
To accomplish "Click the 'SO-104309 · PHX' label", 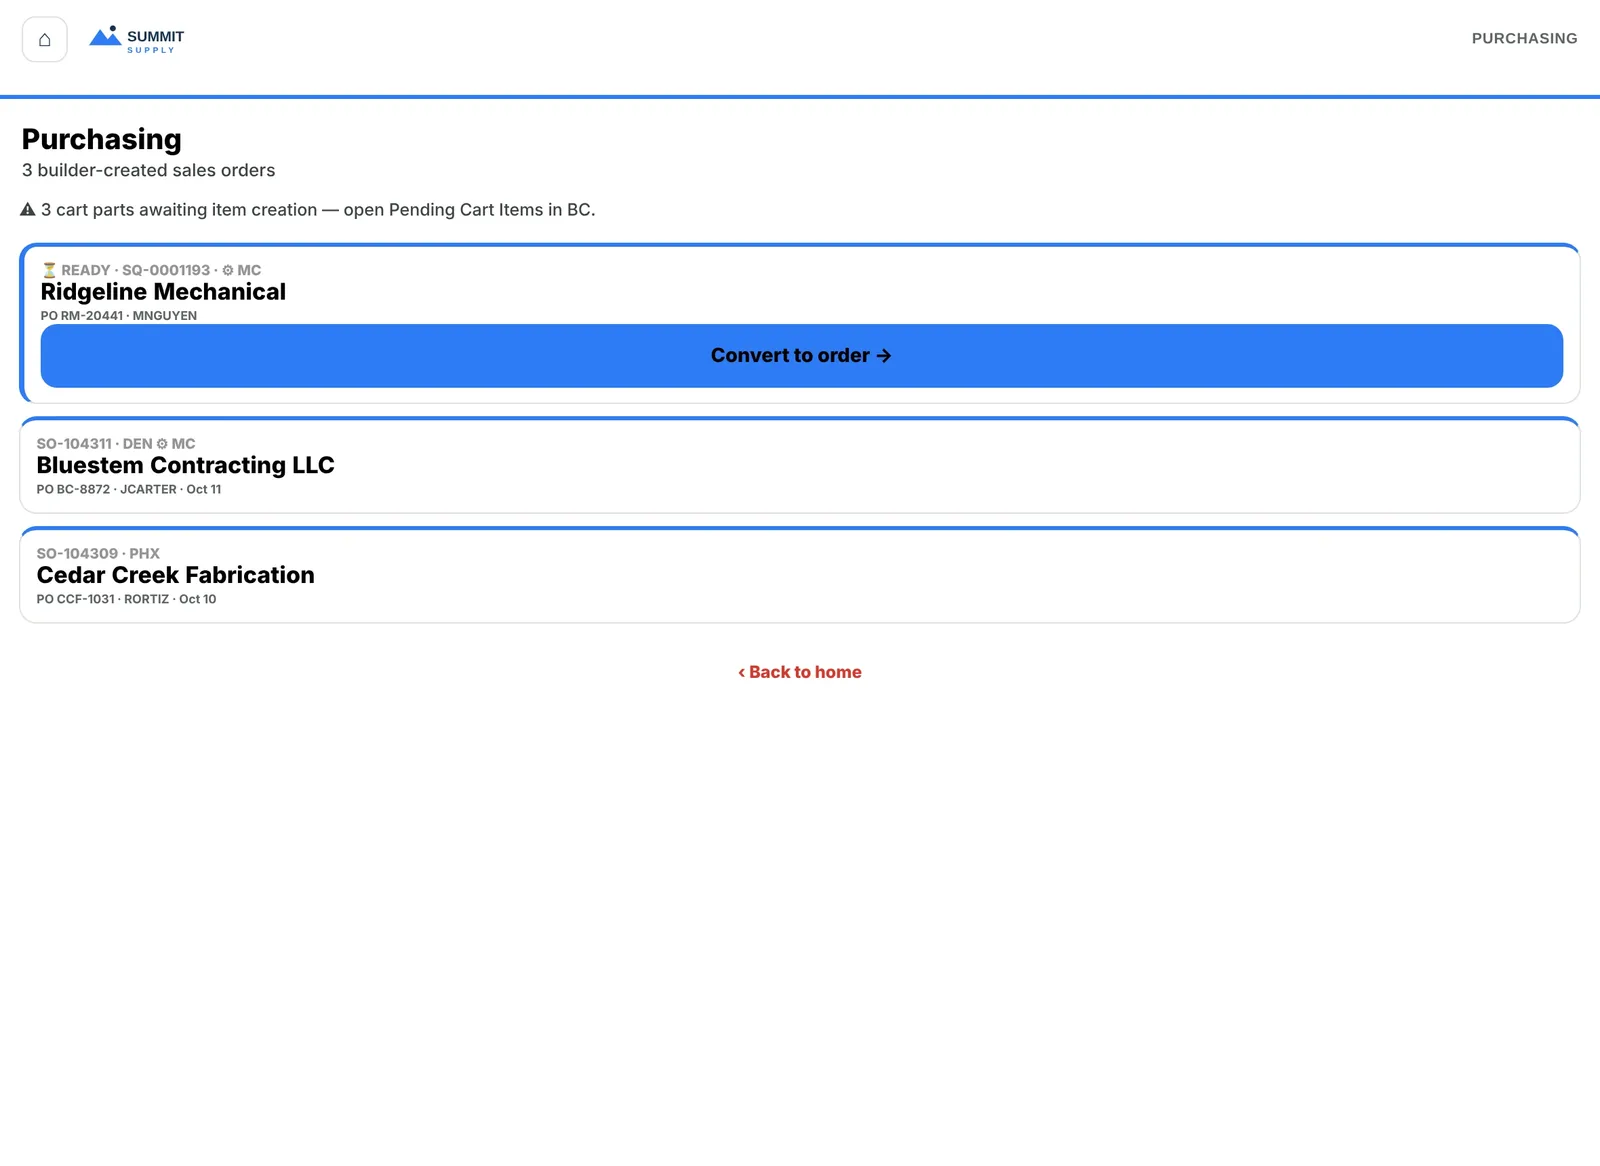I will 98,554.
